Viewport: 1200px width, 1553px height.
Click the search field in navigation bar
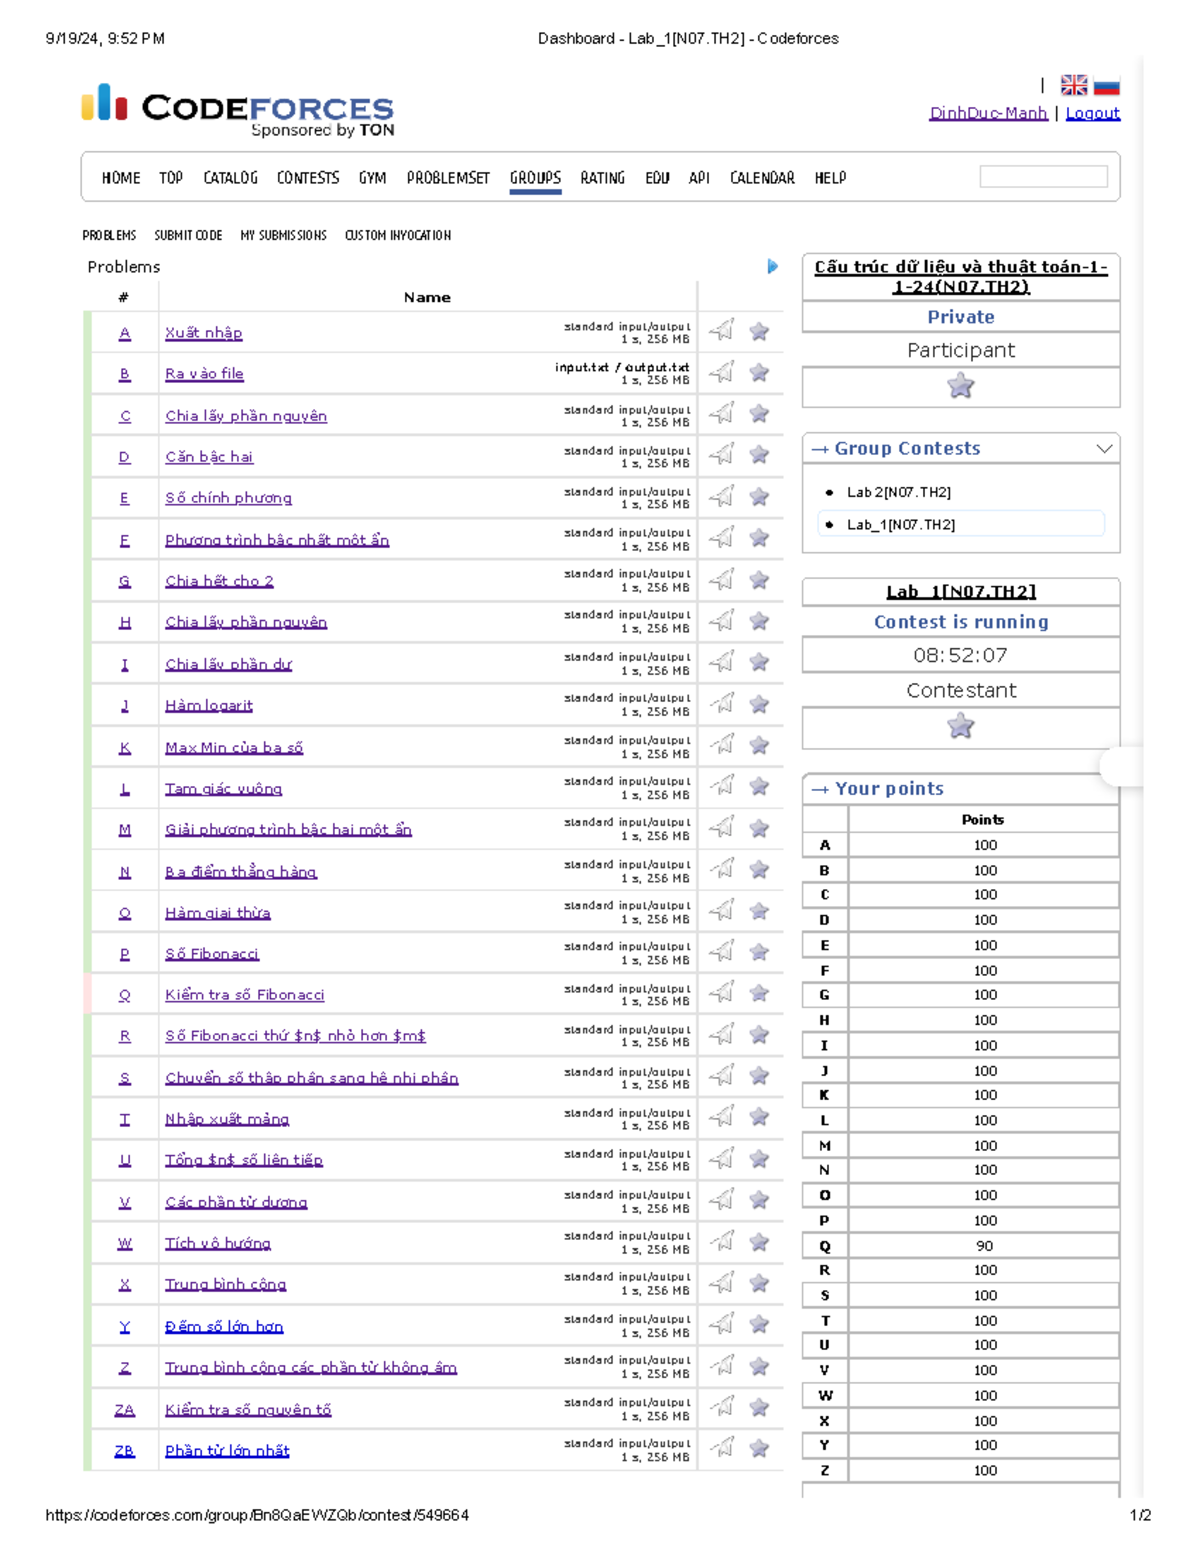pos(1043,177)
